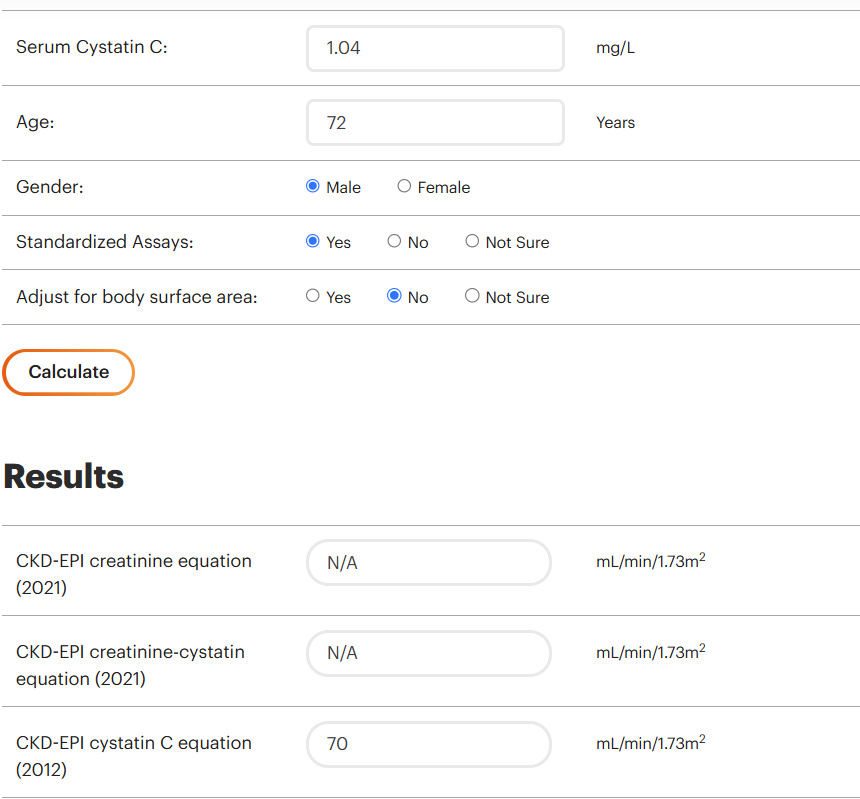Image resolution: width=860 pixels, height=799 pixels.
Task: Click the Serum Cystatin C label
Action: click(x=92, y=47)
